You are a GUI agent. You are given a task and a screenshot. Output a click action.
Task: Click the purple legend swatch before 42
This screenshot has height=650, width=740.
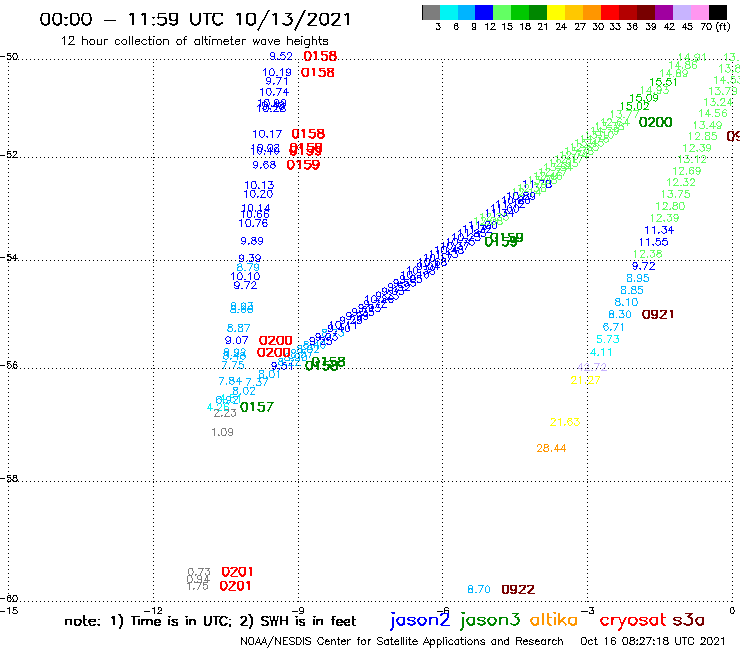click(x=664, y=12)
